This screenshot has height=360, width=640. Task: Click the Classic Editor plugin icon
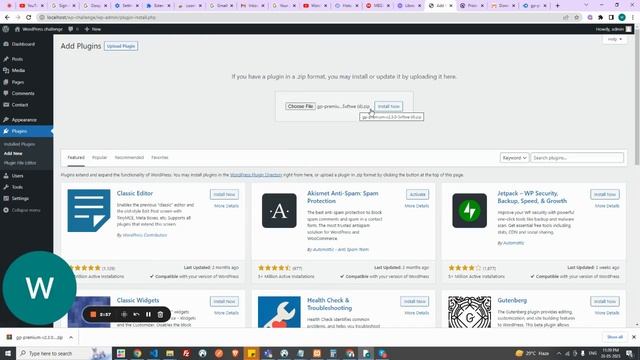pos(89,211)
